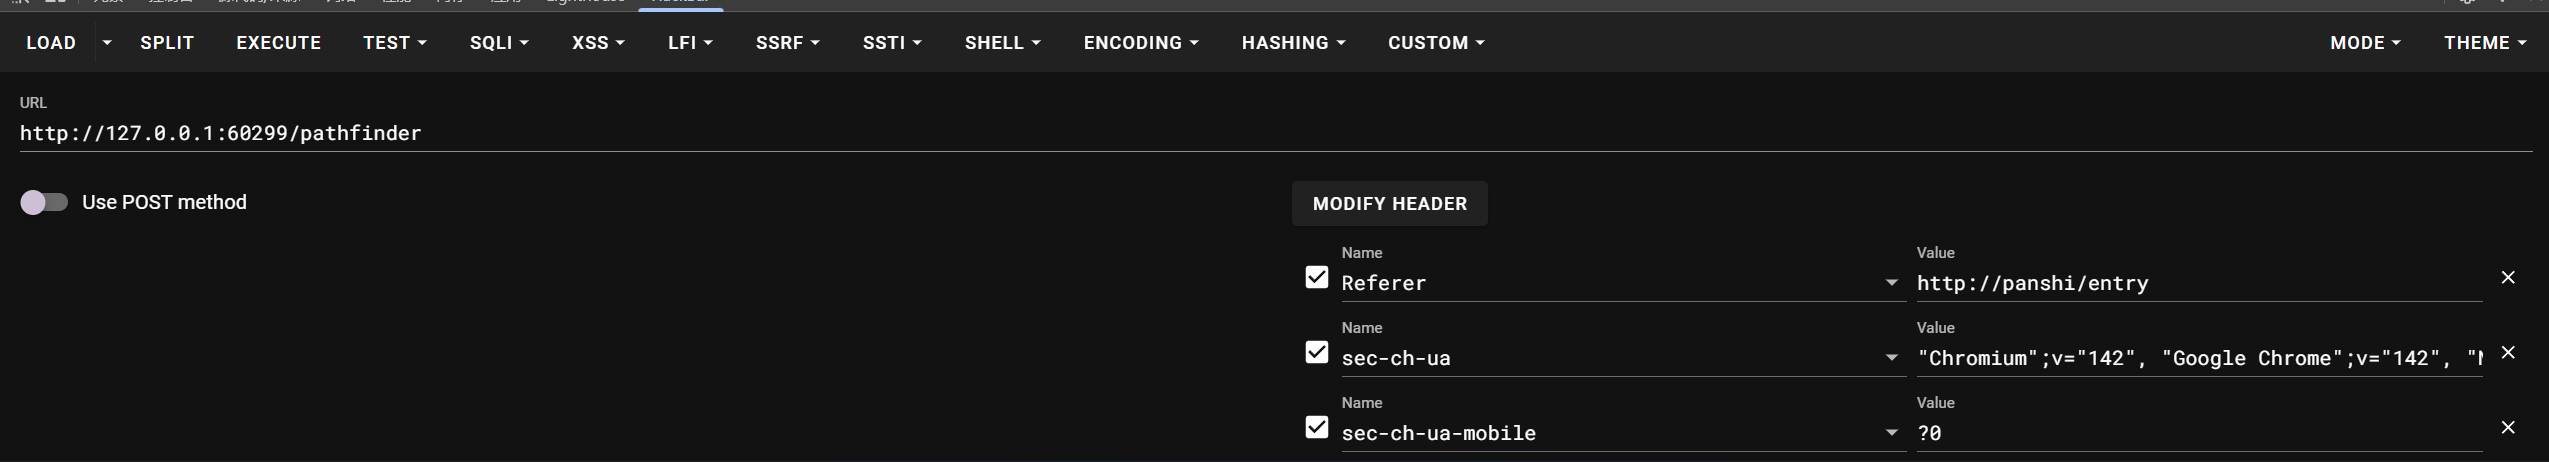This screenshot has width=2549, height=462.
Task: Uncheck the Referer header checkbox
Action: (1317, 277)
